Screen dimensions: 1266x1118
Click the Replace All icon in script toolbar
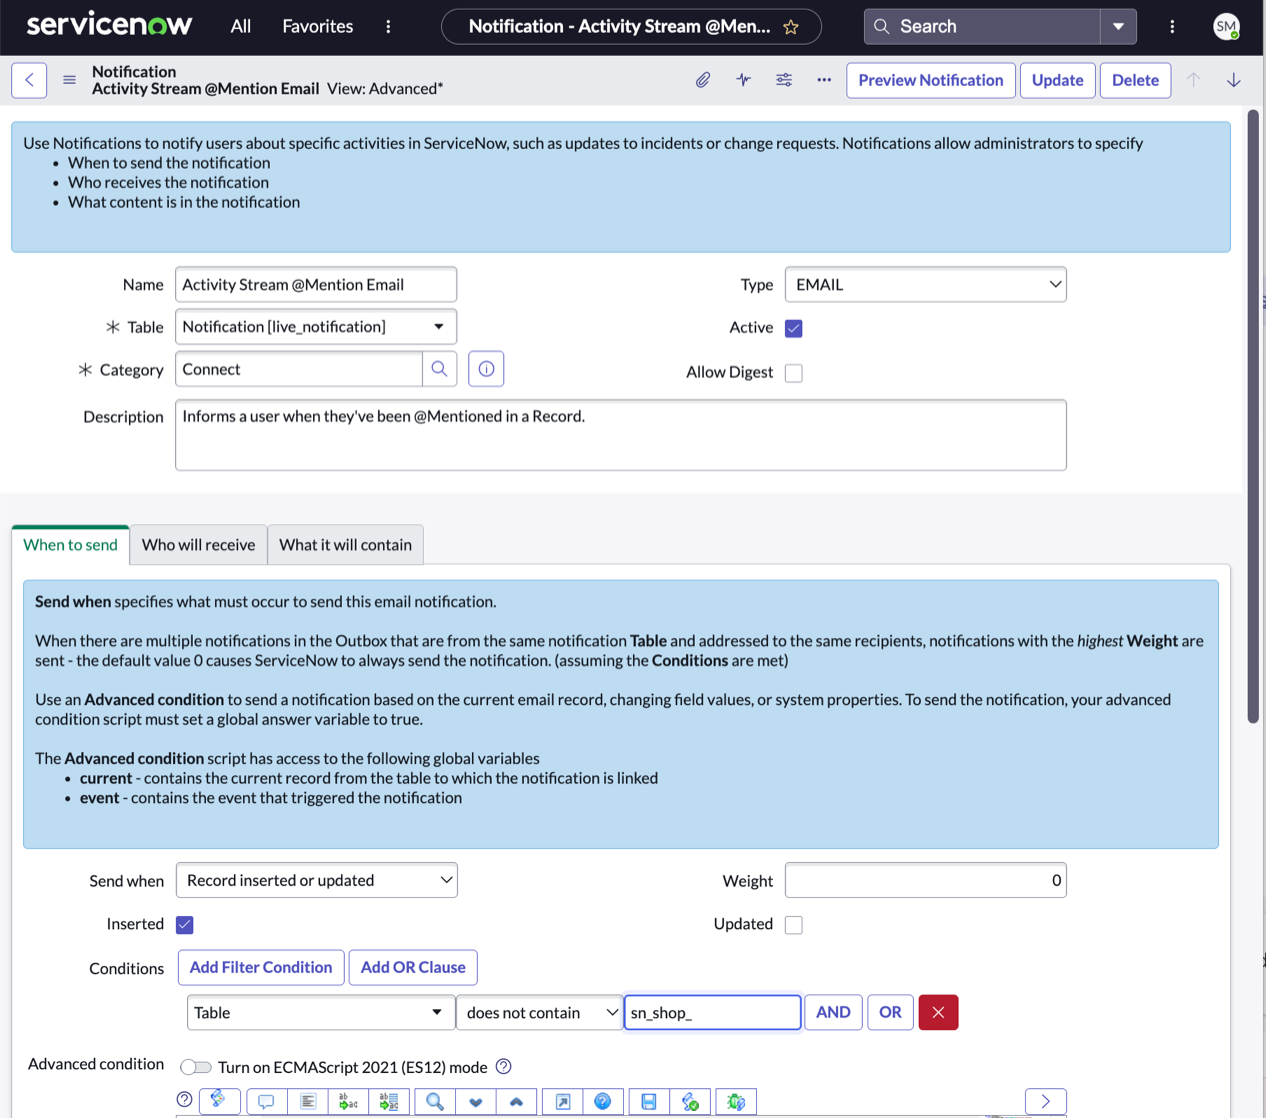[389, 1101]
